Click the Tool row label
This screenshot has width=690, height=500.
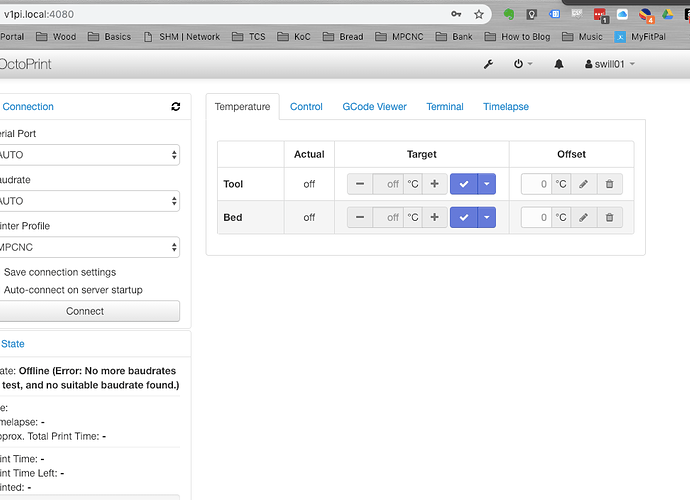pos(233,184)
